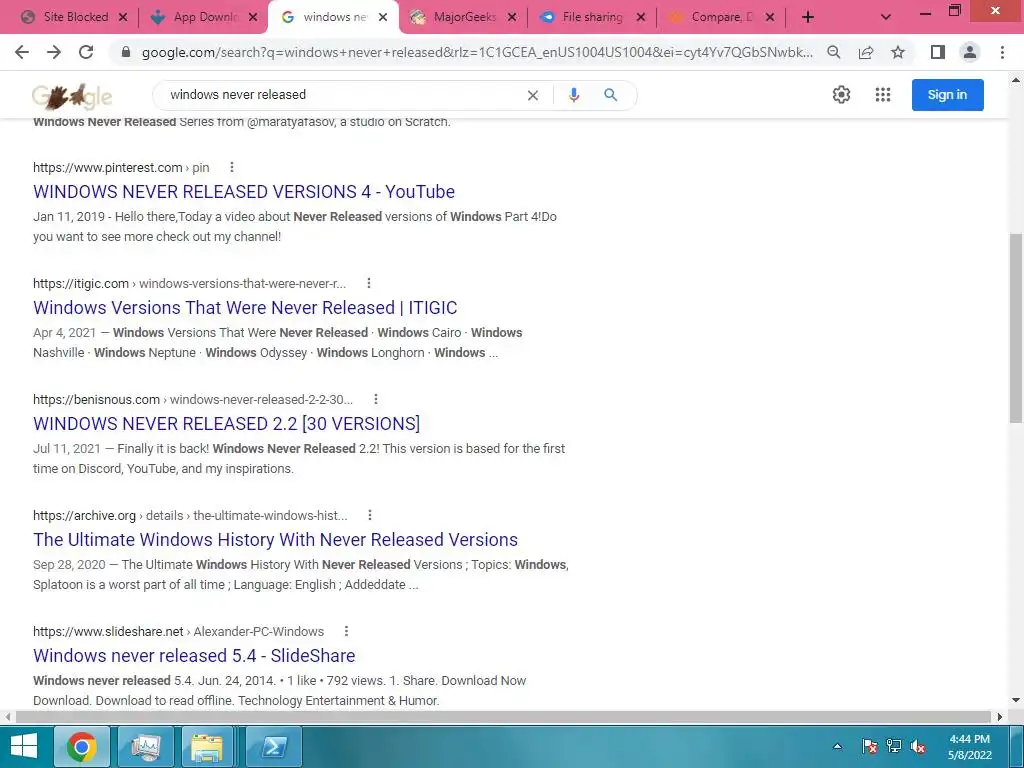
Task: Open muted volume tray icon
Action: 918,746
